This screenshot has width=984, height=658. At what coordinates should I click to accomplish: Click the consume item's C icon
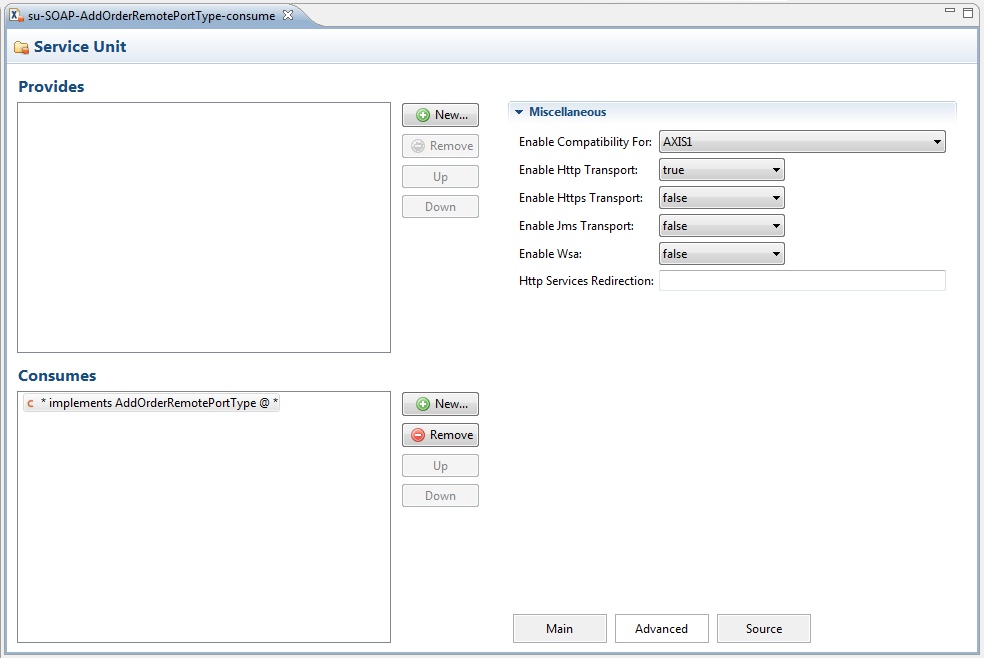click(x=30, y=404)
